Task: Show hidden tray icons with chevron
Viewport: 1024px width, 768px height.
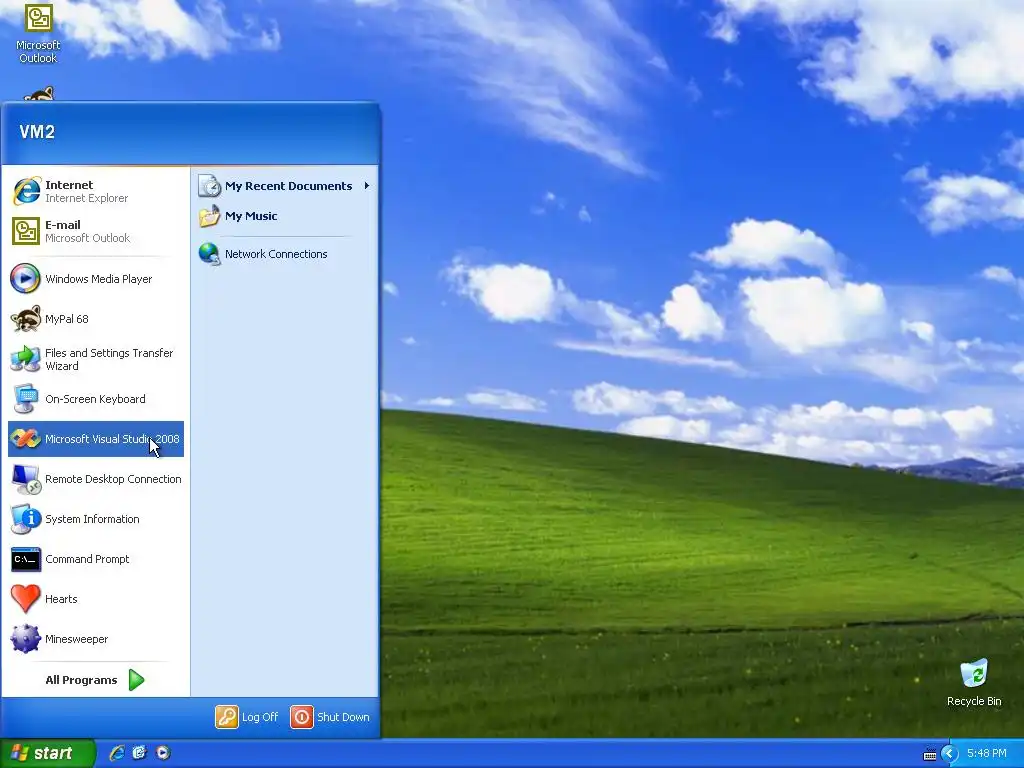Action: (x=950, y=754)
